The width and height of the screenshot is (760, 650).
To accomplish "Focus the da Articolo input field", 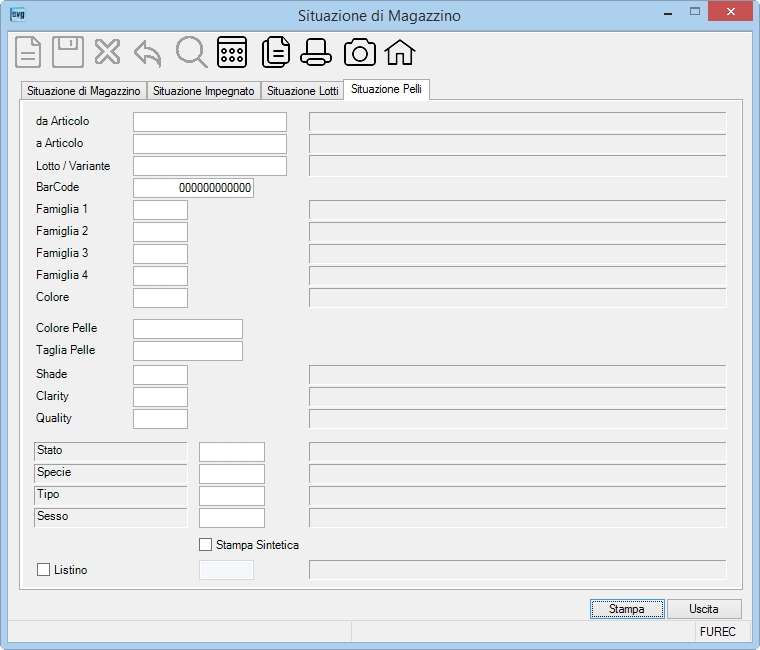I will [210, 122].
